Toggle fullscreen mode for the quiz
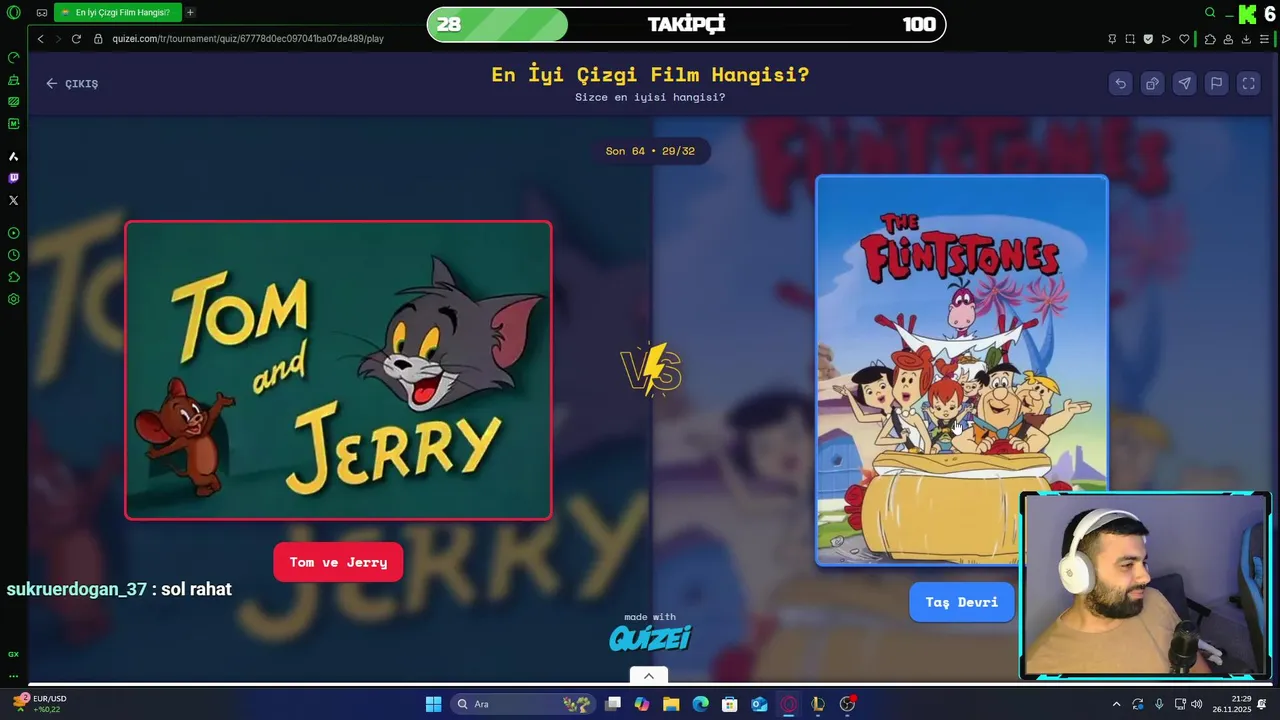Screen dimensions: 1280x720 point(1248,84)
